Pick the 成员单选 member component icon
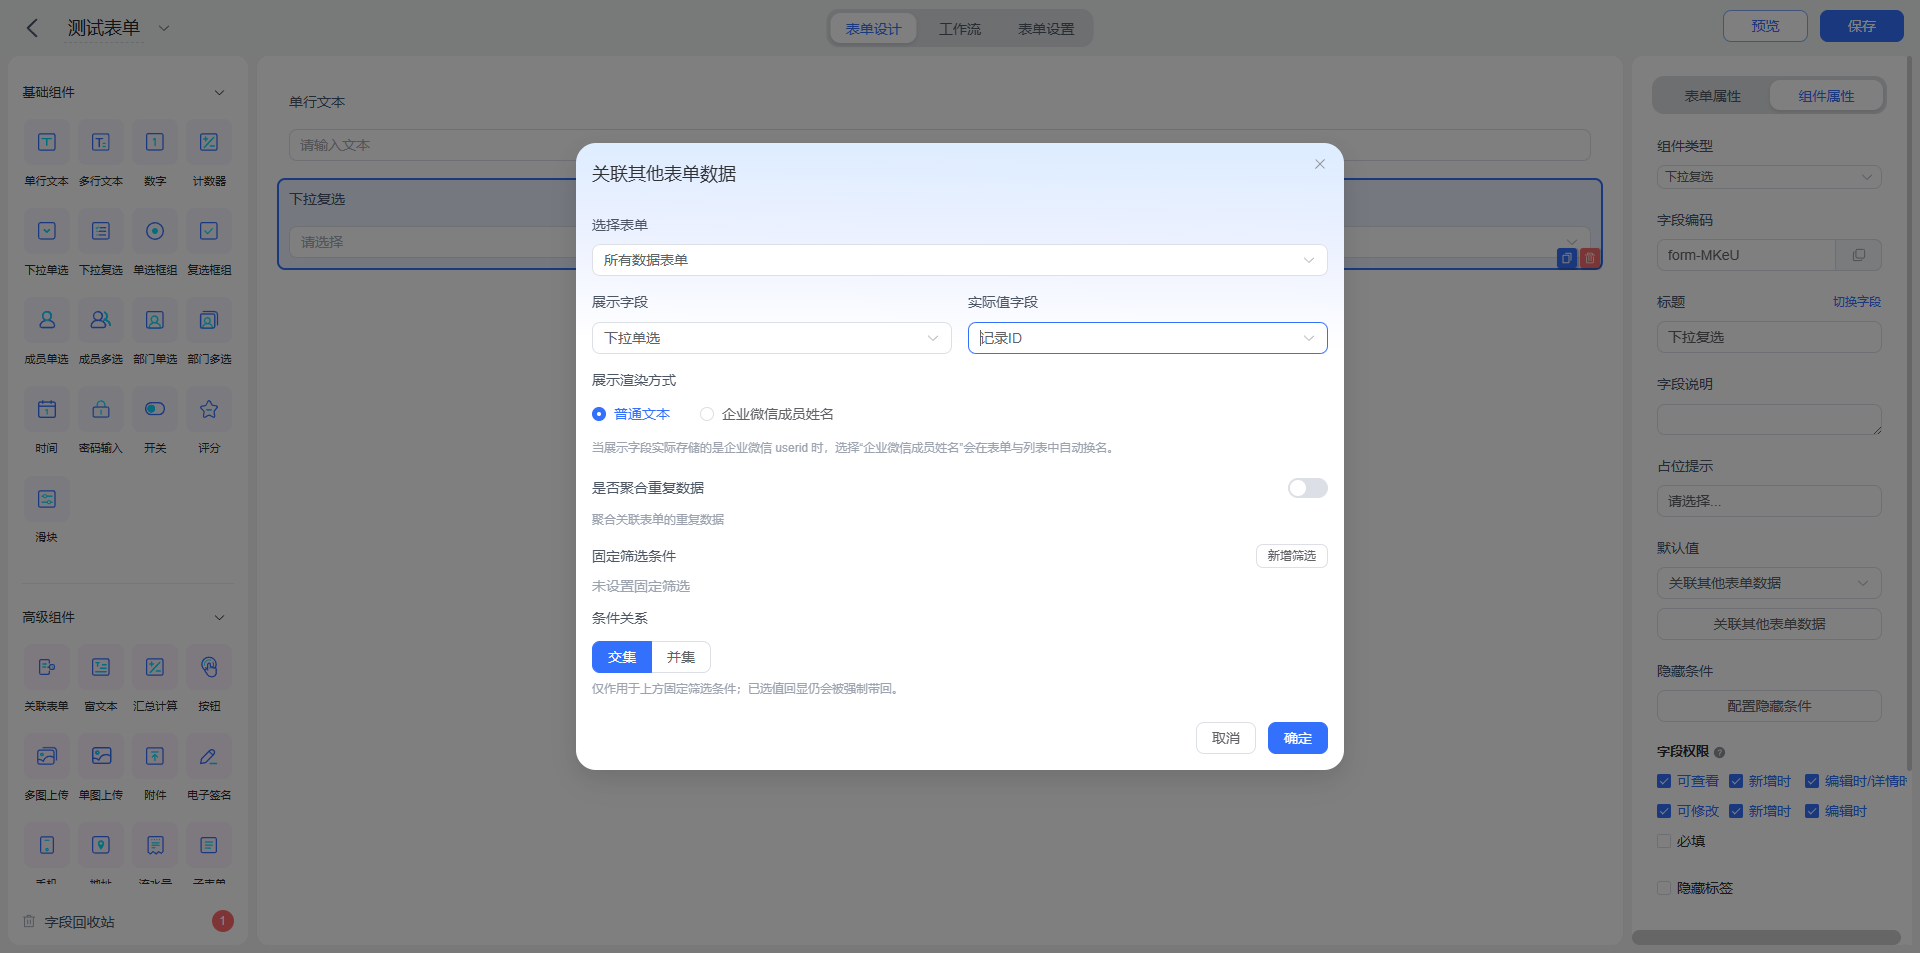This screenshot has height=953, width=1920. click(x=47, y=320)
